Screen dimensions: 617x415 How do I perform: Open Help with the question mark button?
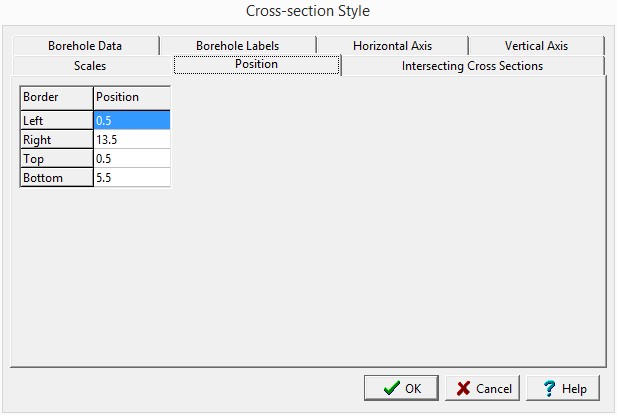coord(563,388)
